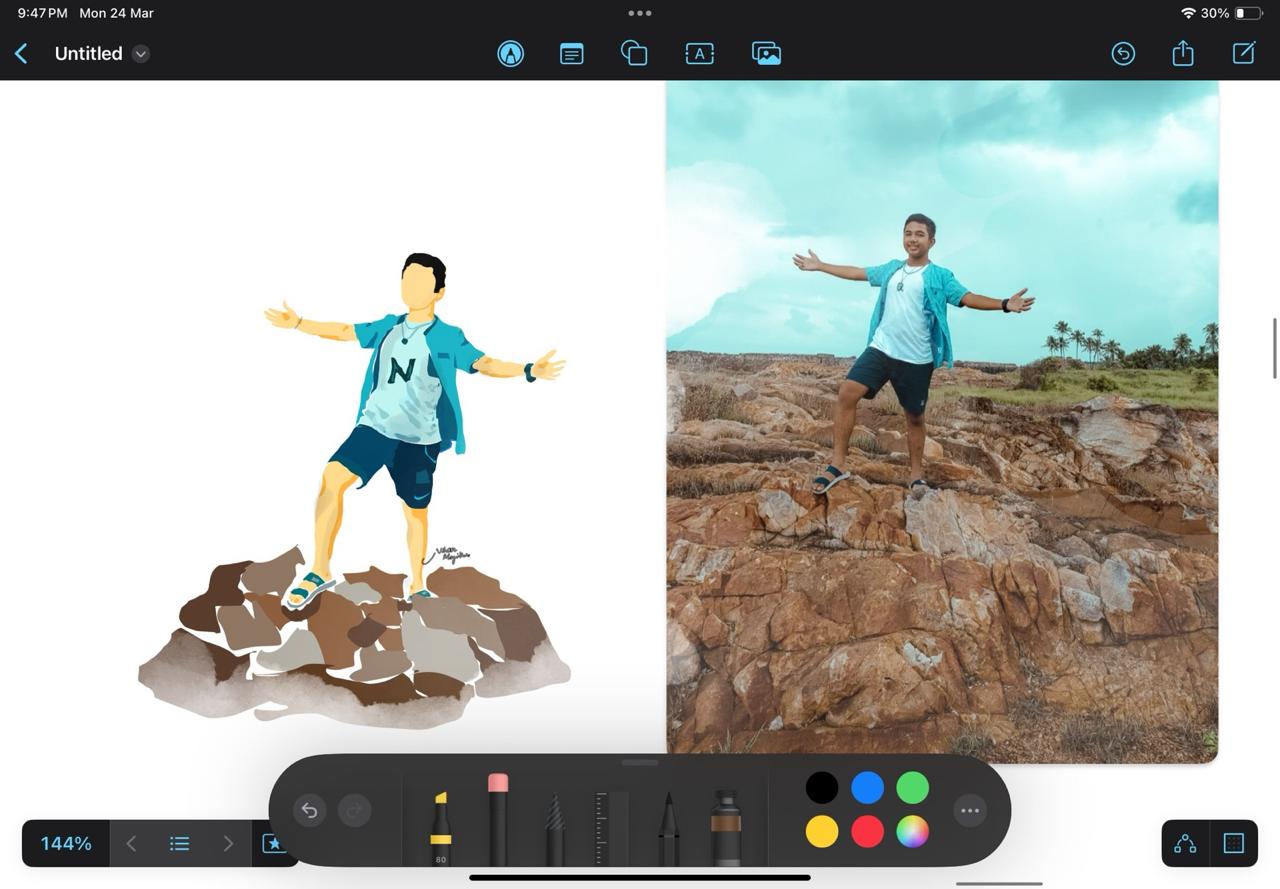Choose the green color swatch
The height and width of the screenshot is (889, 1280).
pos(913,788)
